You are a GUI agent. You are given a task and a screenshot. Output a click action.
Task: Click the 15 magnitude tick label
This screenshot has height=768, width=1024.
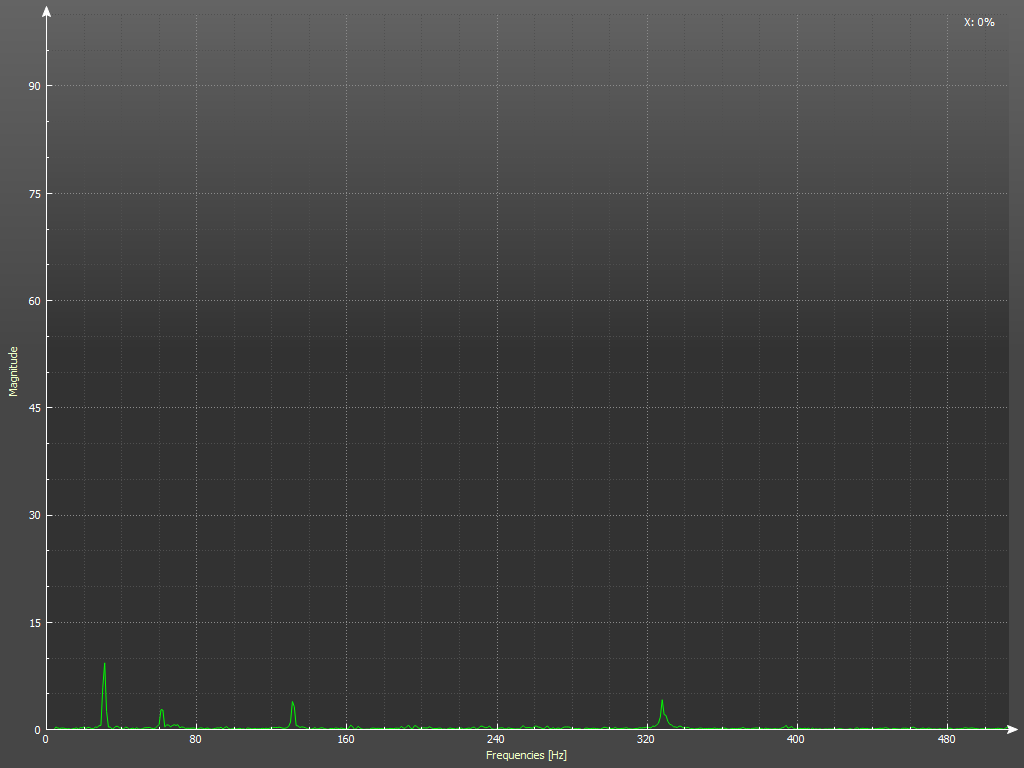[34, 623]
